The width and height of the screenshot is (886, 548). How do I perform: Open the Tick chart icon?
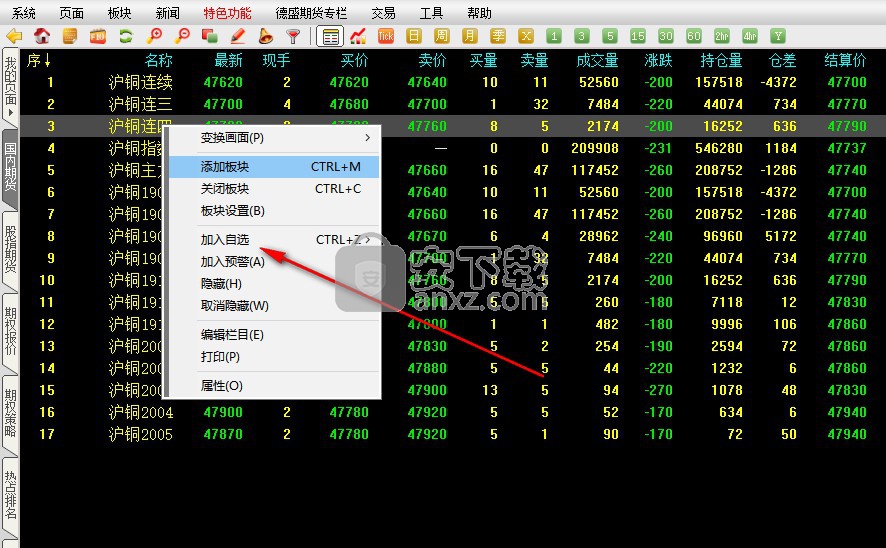coord(386,36)
